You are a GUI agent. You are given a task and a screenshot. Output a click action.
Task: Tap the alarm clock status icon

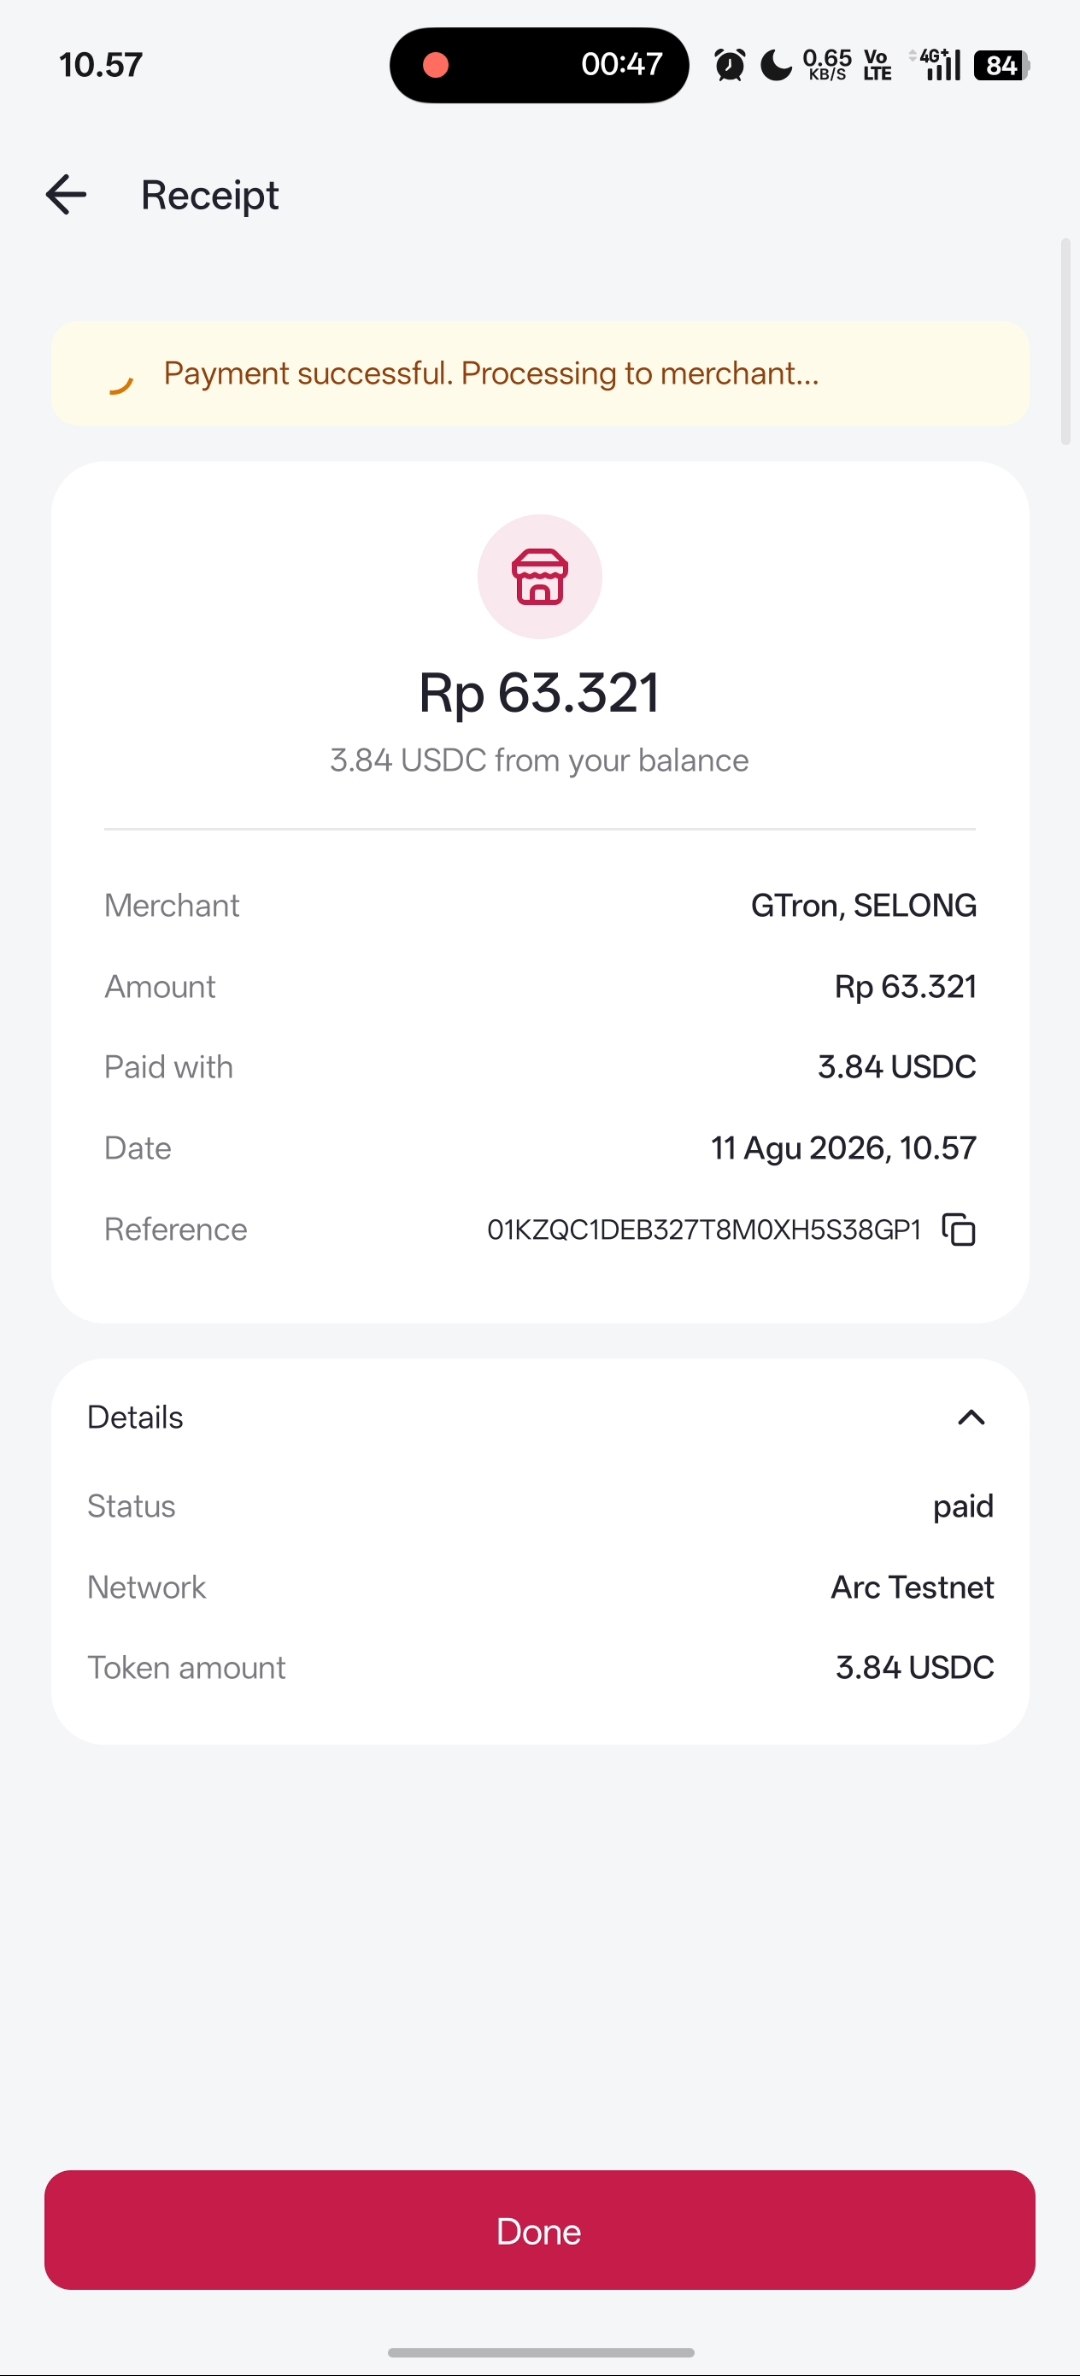click(x=730, y=65)
